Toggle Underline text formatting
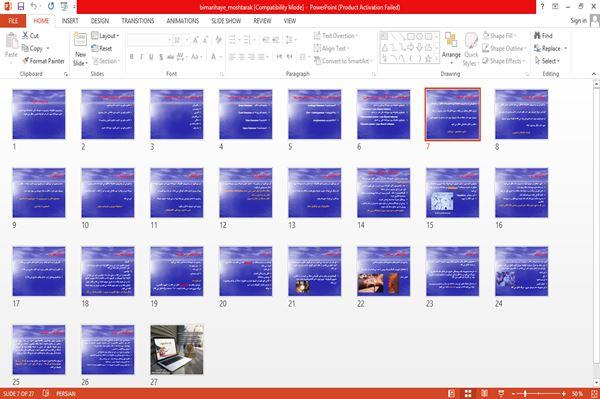This screenshot has width=600, height=399. pos(151,57)
